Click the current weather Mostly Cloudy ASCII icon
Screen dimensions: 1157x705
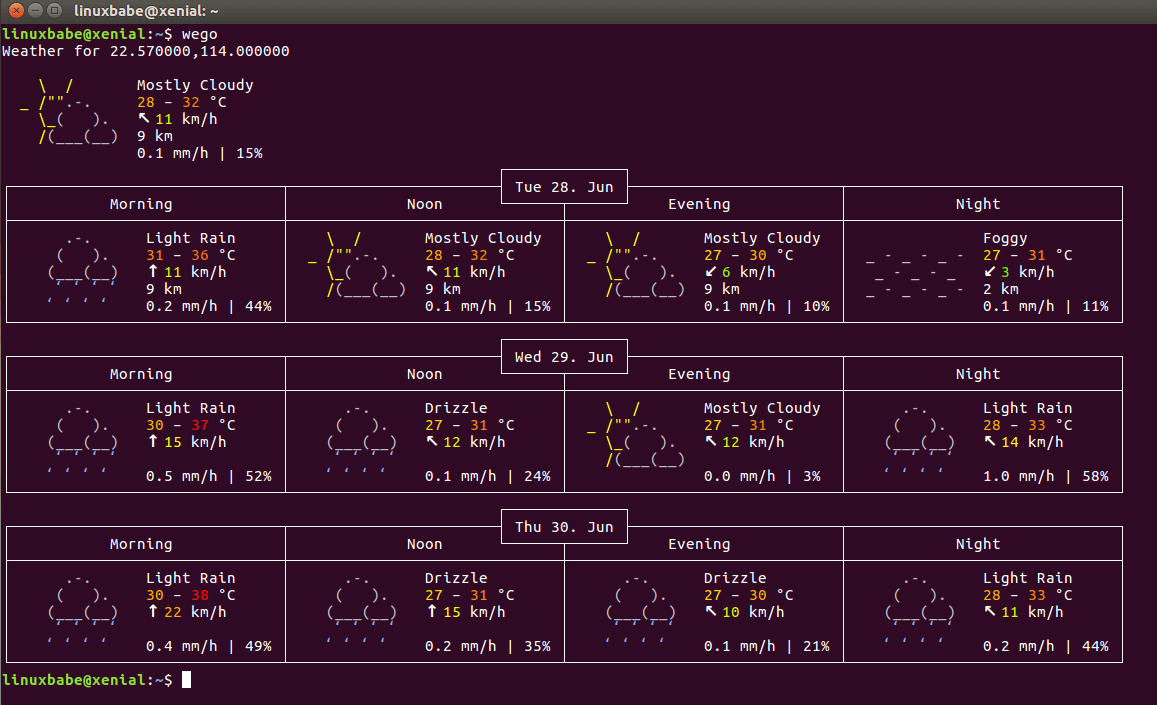point(70,112)
